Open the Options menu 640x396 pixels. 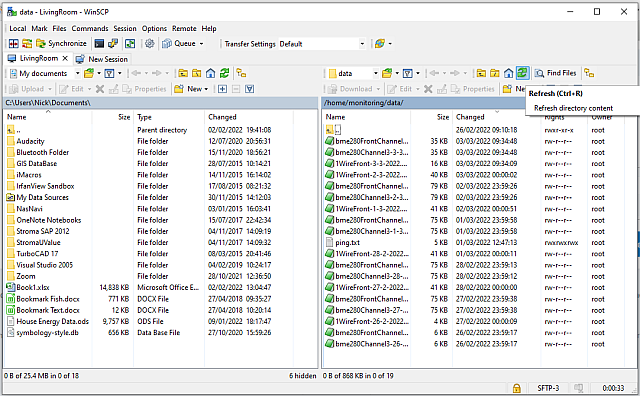click(x=154, y=29)
